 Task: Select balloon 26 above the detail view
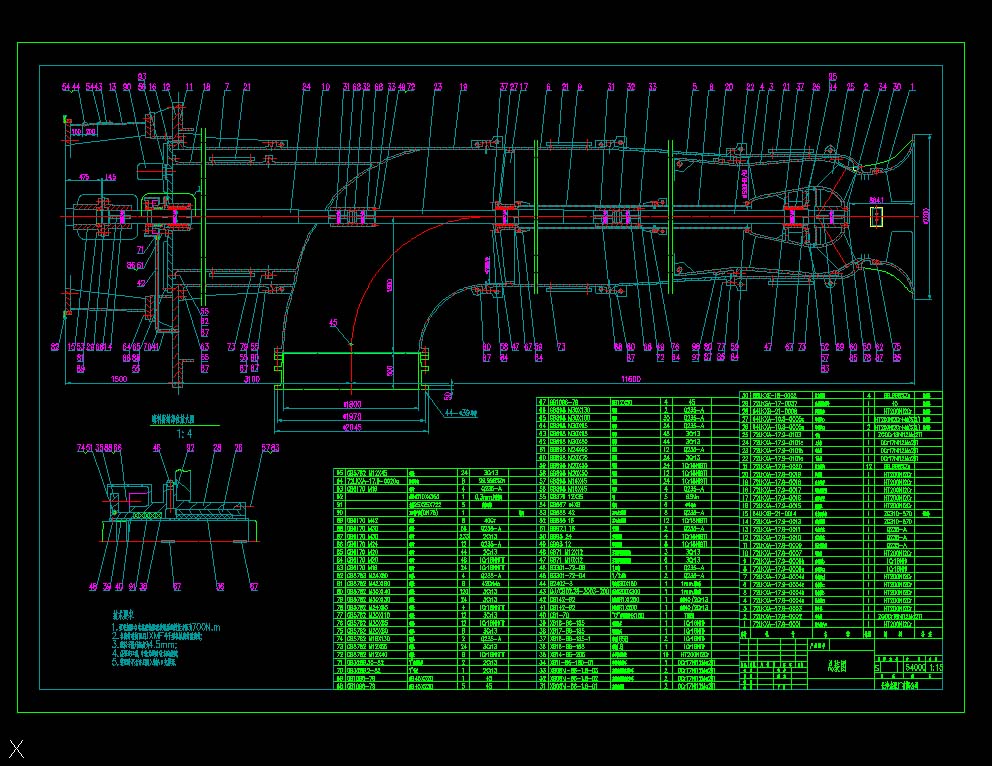[238, 448]
